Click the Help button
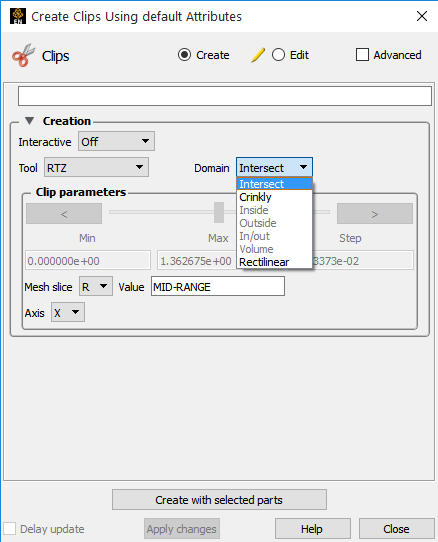The width and height of the screenshot is (438, 542). pyautogui.click(x=313, y=529)
